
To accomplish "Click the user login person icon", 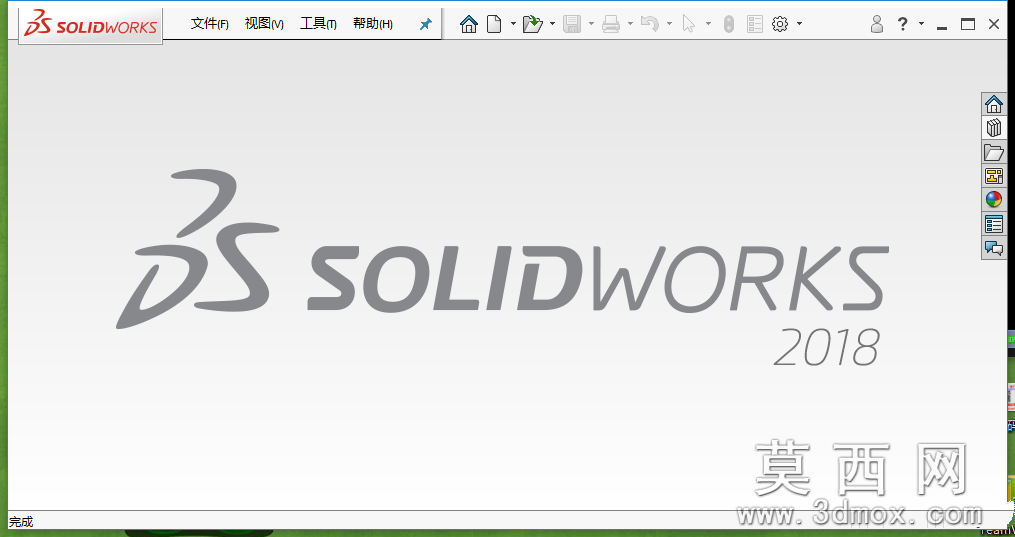I will pyautogui.click(x=876, y=25).
